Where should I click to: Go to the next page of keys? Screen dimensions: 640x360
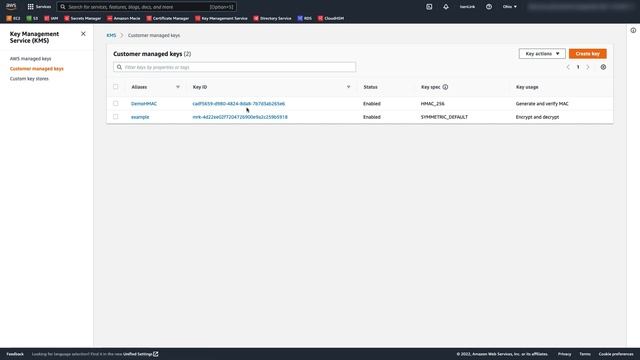(588, 67)
